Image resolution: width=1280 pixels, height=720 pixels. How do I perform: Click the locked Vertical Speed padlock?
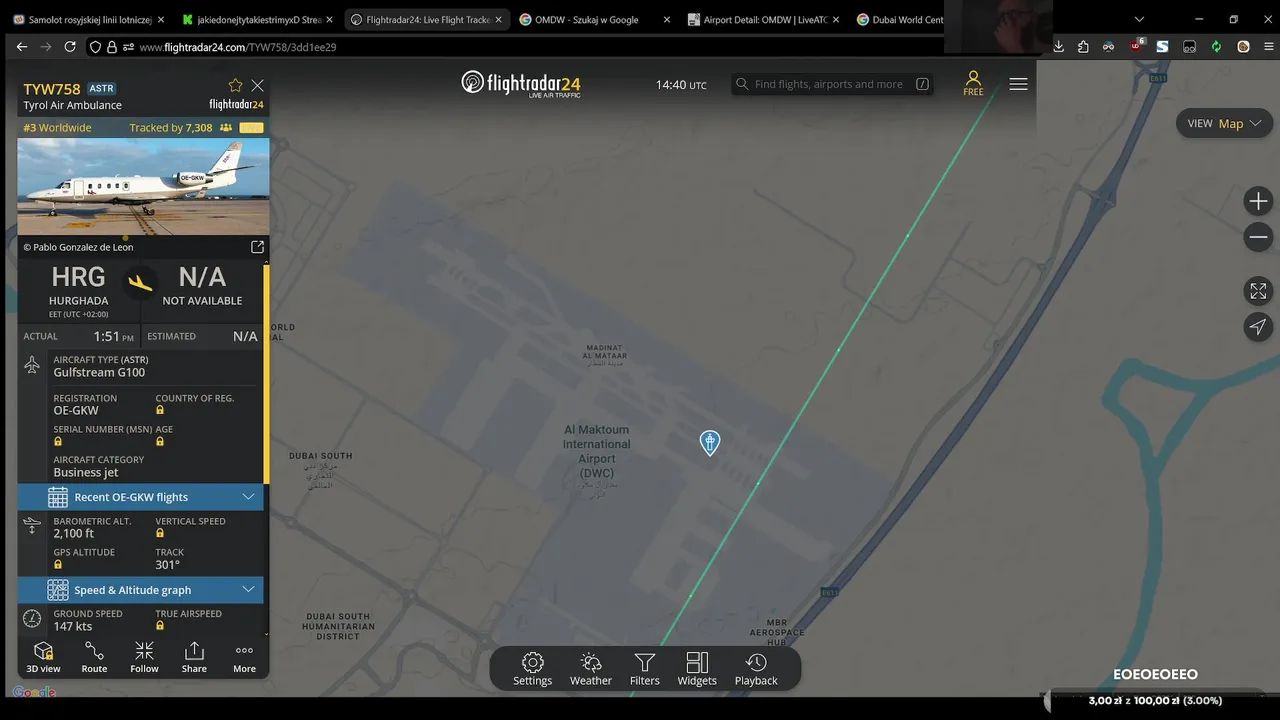click(x=160, y=534)
